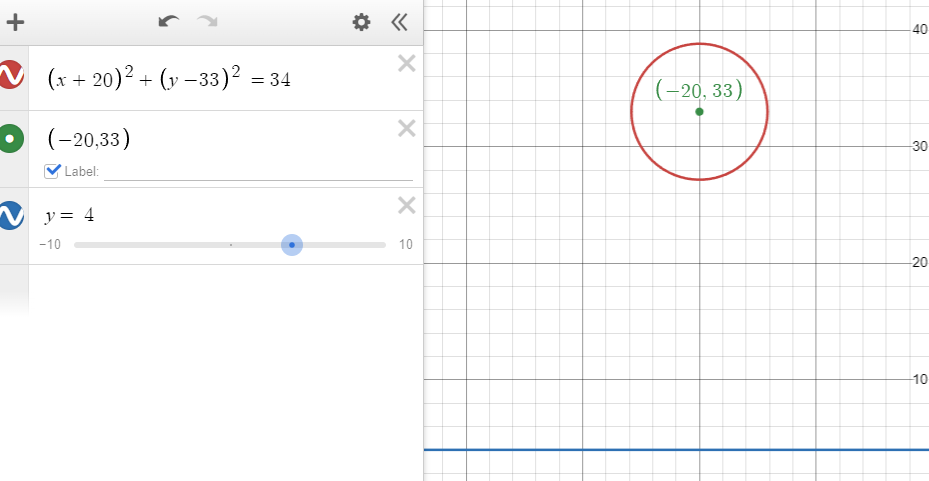Delete the y = 4 expression

pyautogui.click(x=406, y=205)
